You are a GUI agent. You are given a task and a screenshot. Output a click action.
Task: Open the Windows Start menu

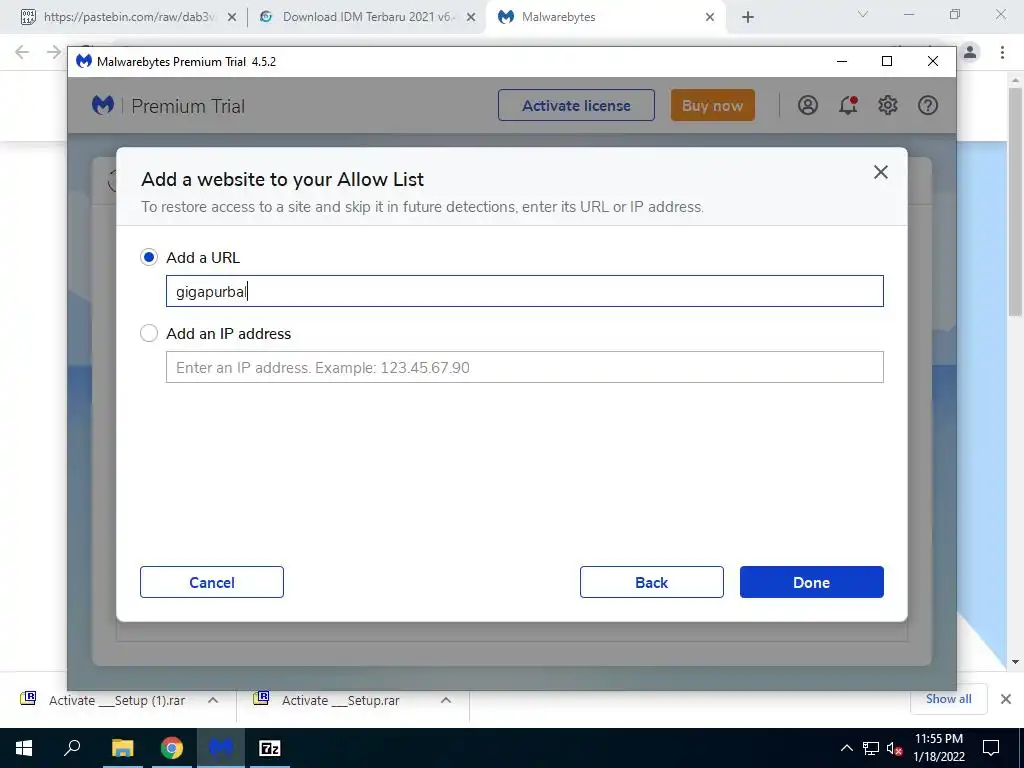pos(24,748)
